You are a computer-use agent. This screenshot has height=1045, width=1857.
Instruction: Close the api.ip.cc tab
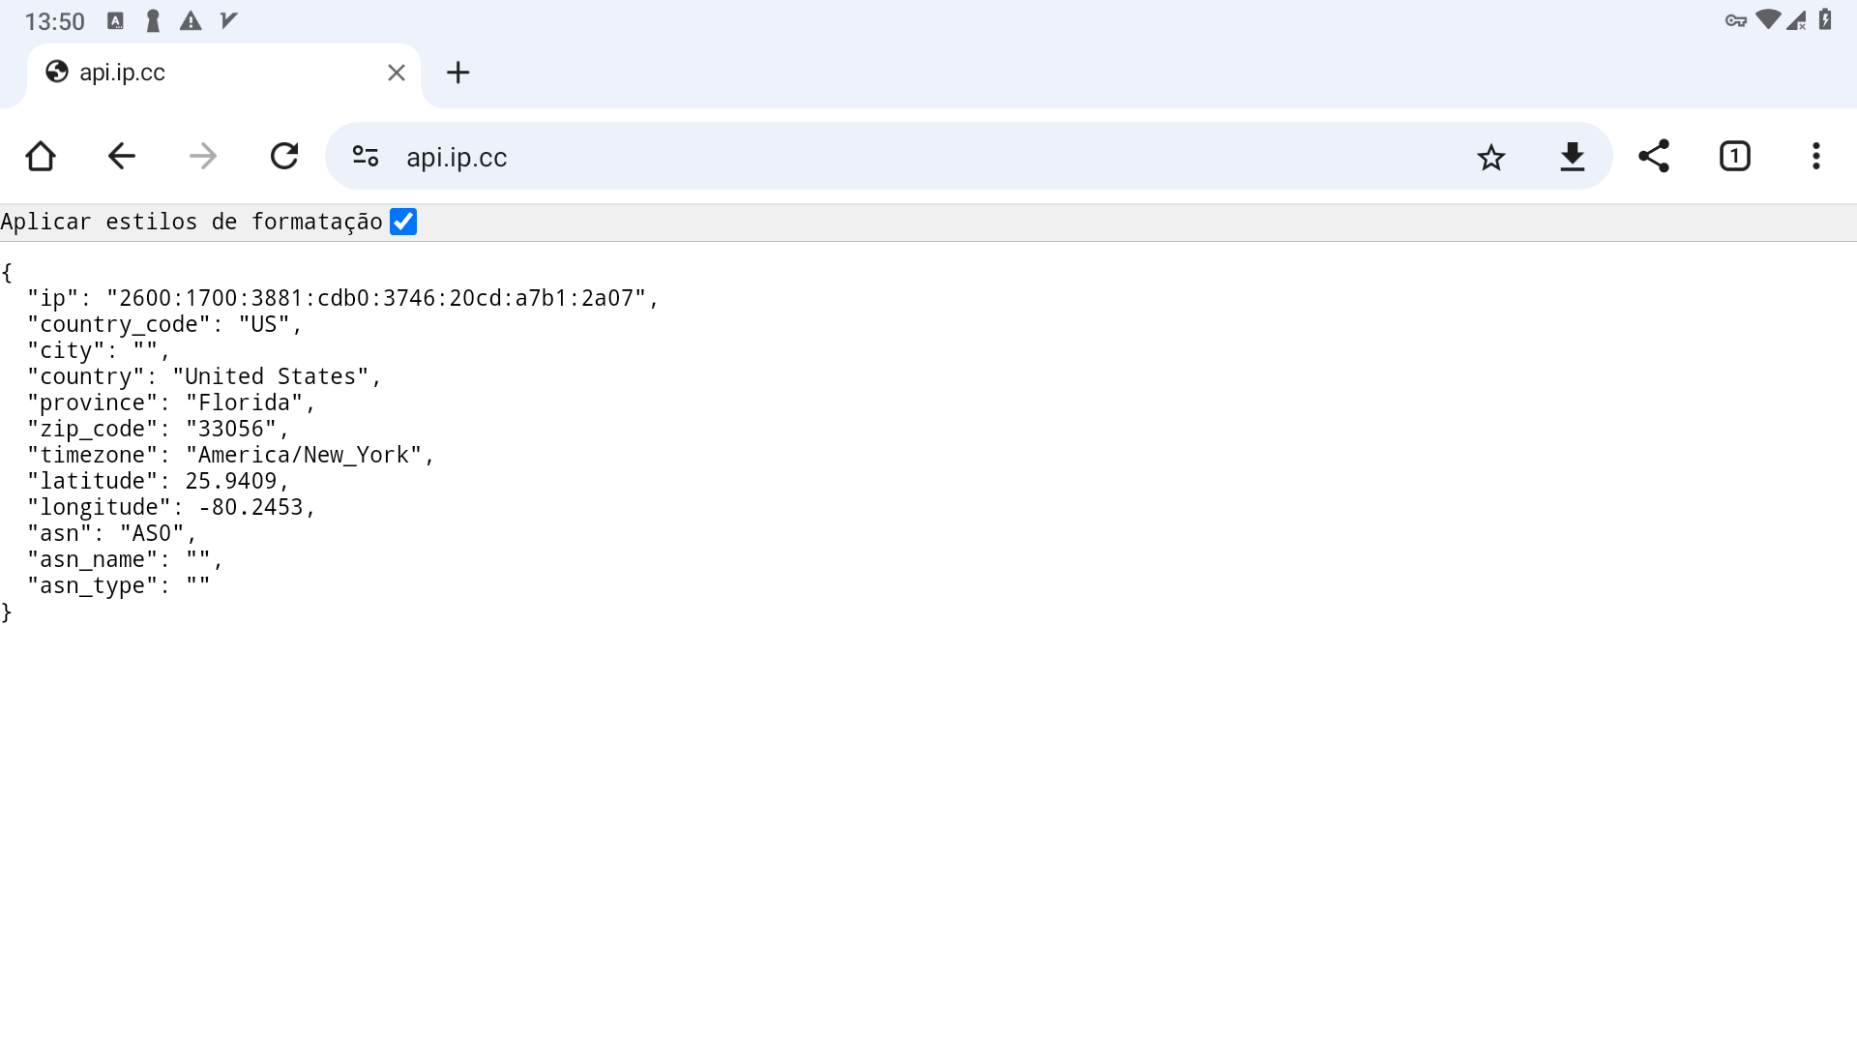396,73
